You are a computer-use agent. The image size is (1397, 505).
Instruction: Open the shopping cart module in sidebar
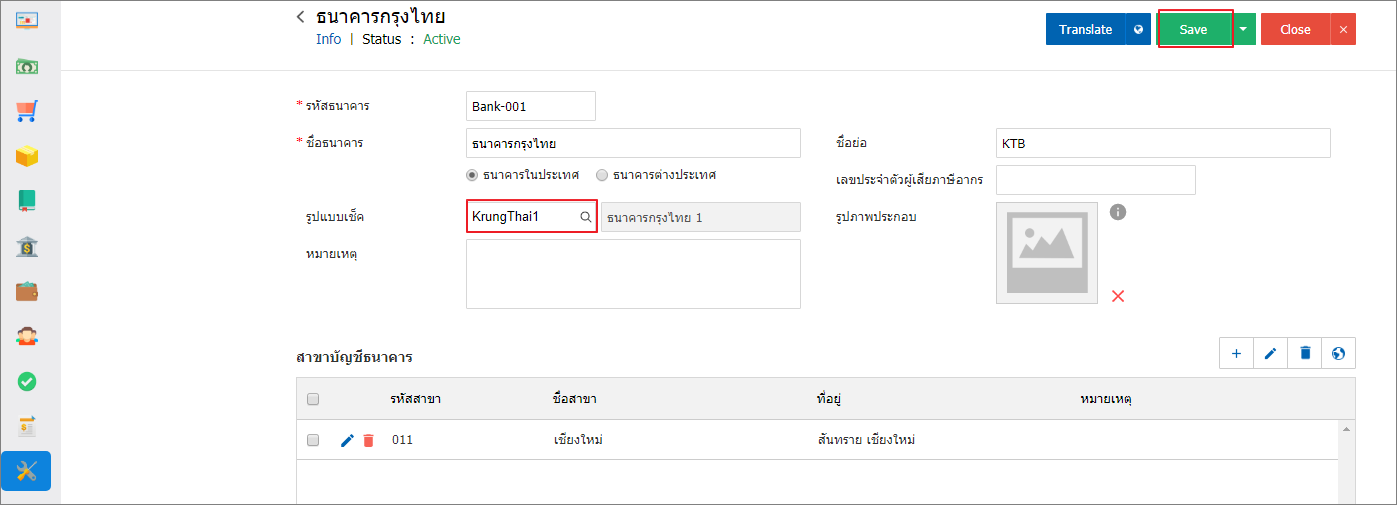27,110
